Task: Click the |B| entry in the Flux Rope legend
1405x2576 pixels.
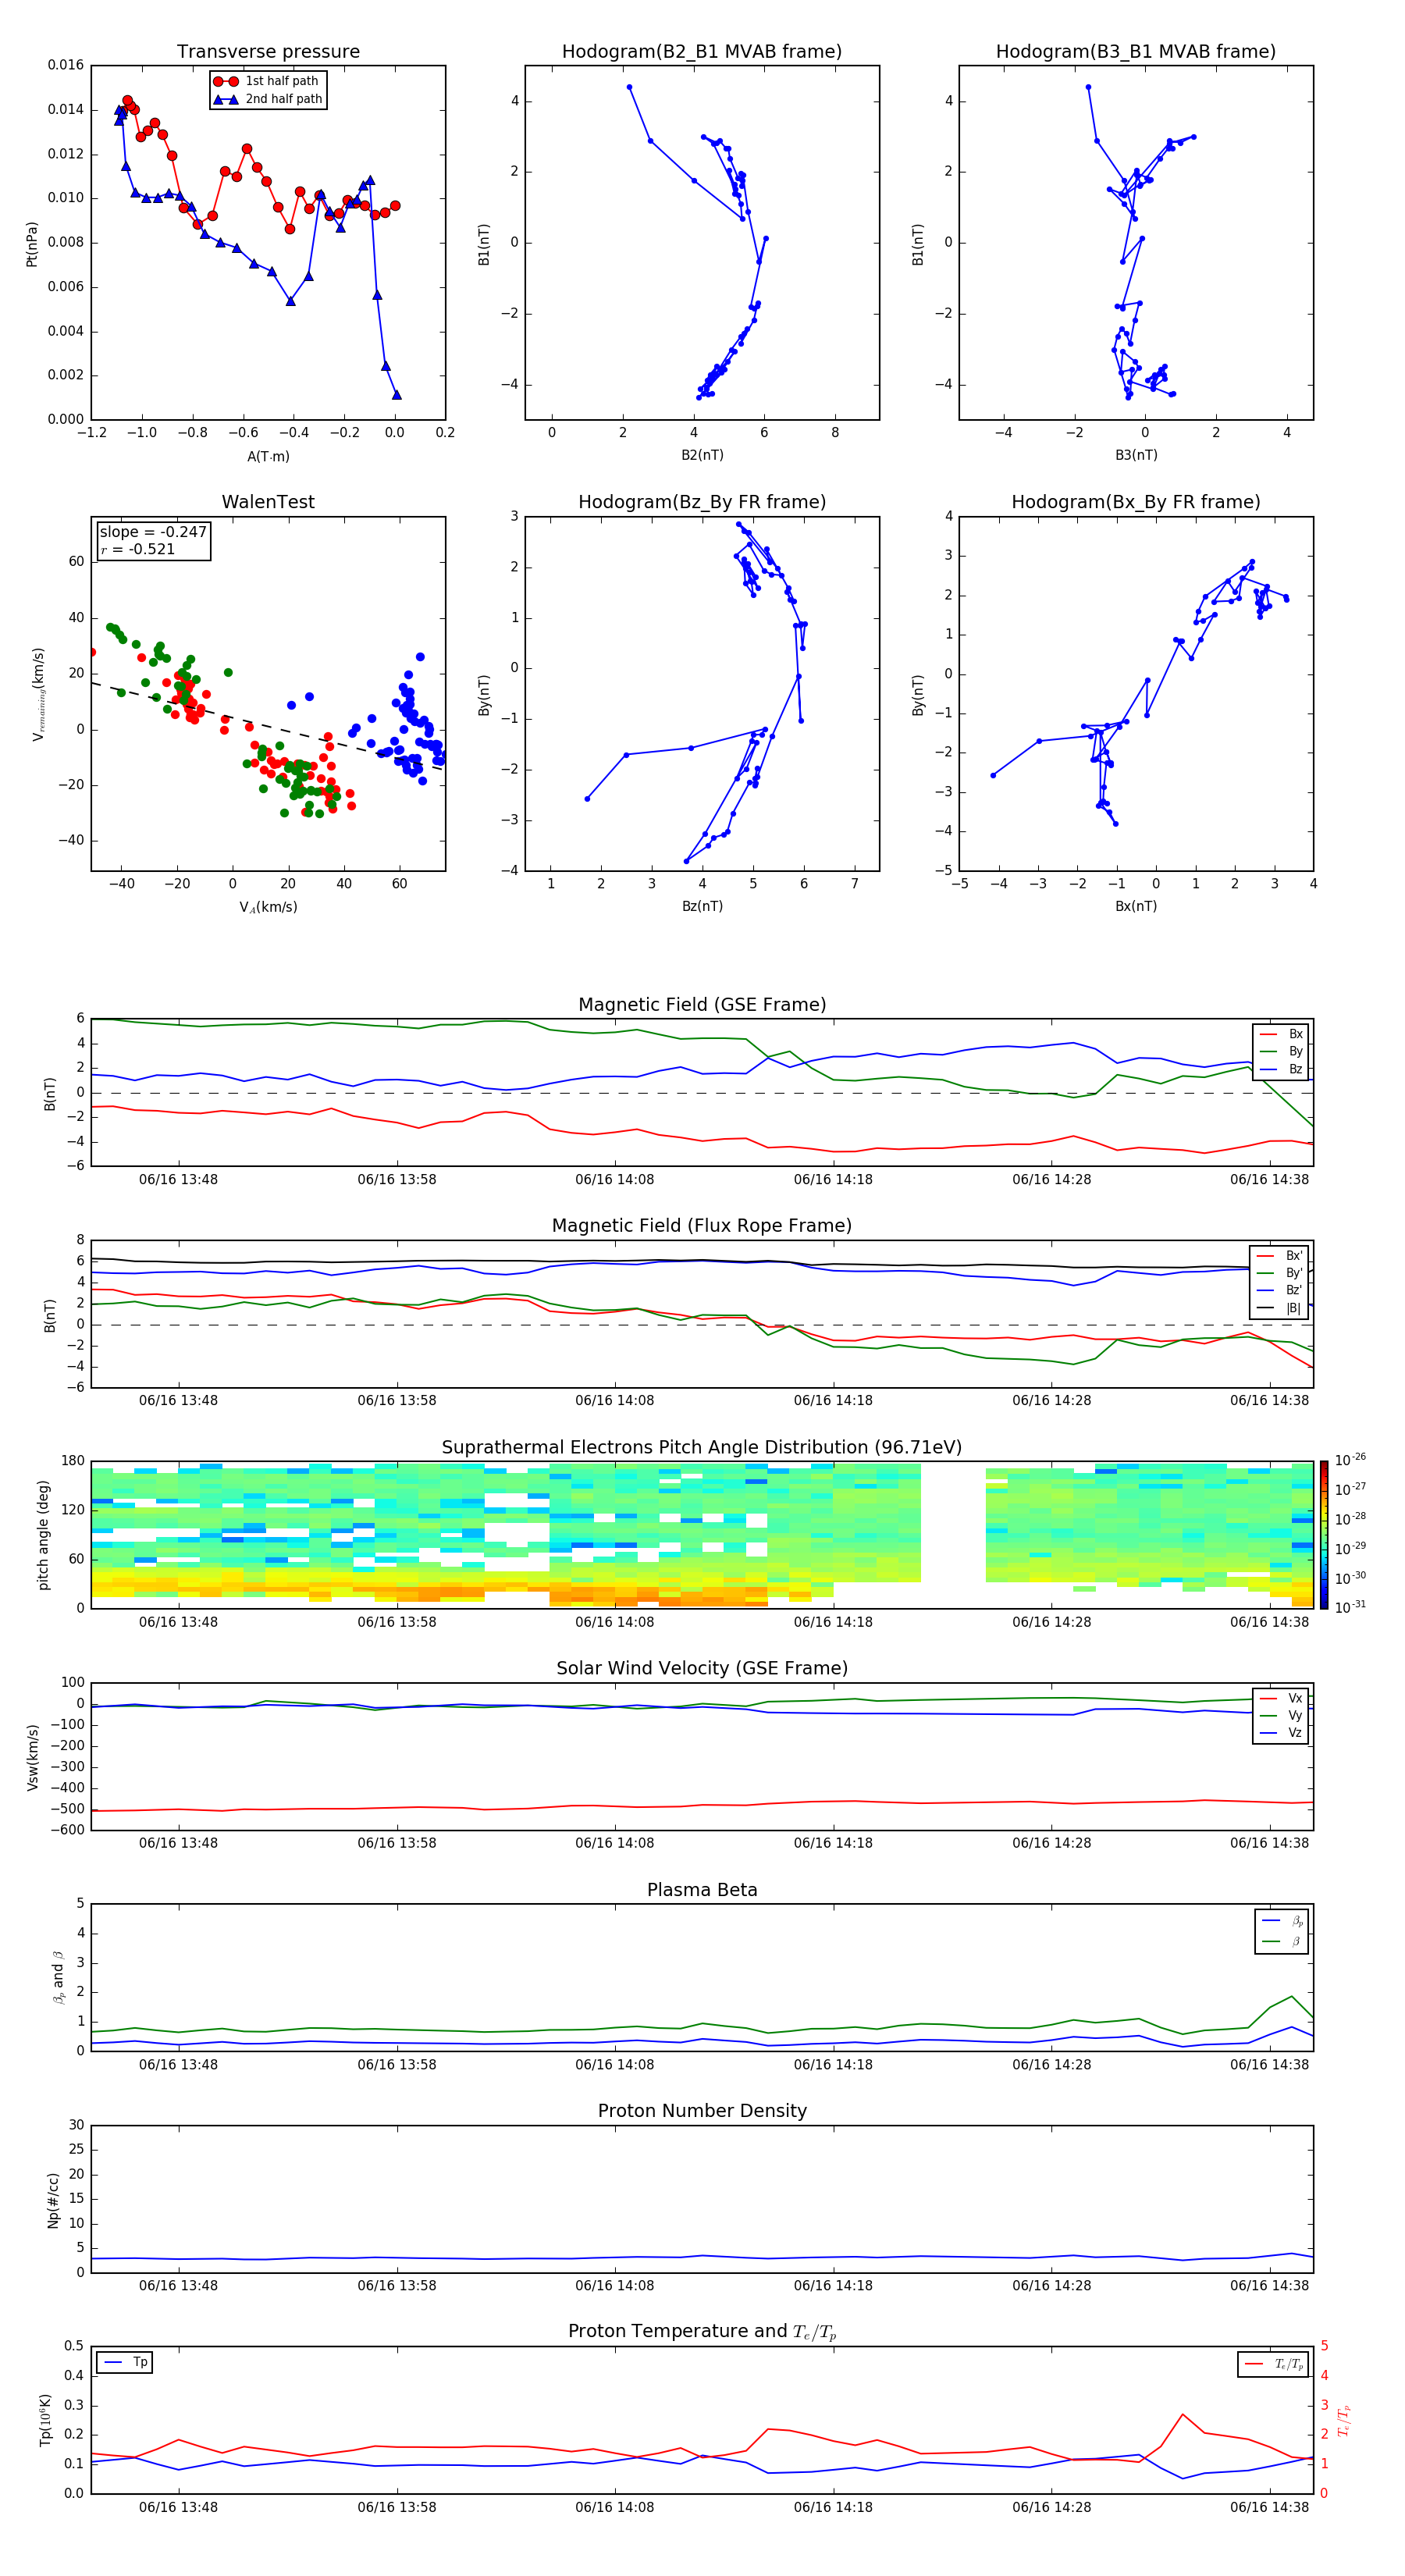Action: (x=1280, y=1308)
